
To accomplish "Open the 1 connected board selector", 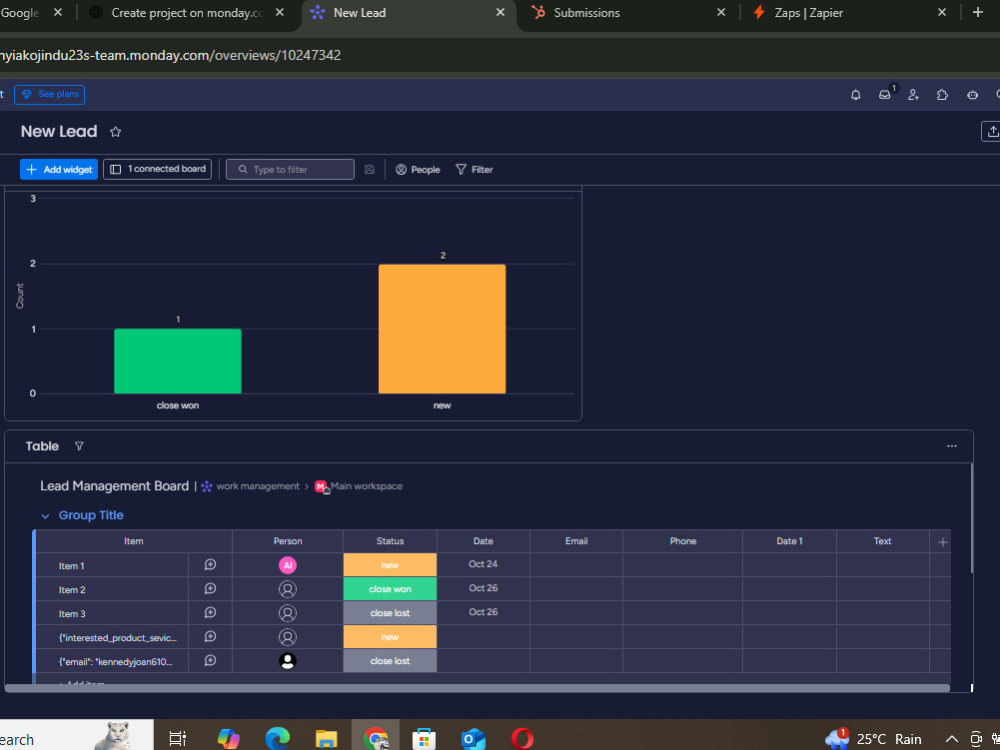I will click(158, 169).
